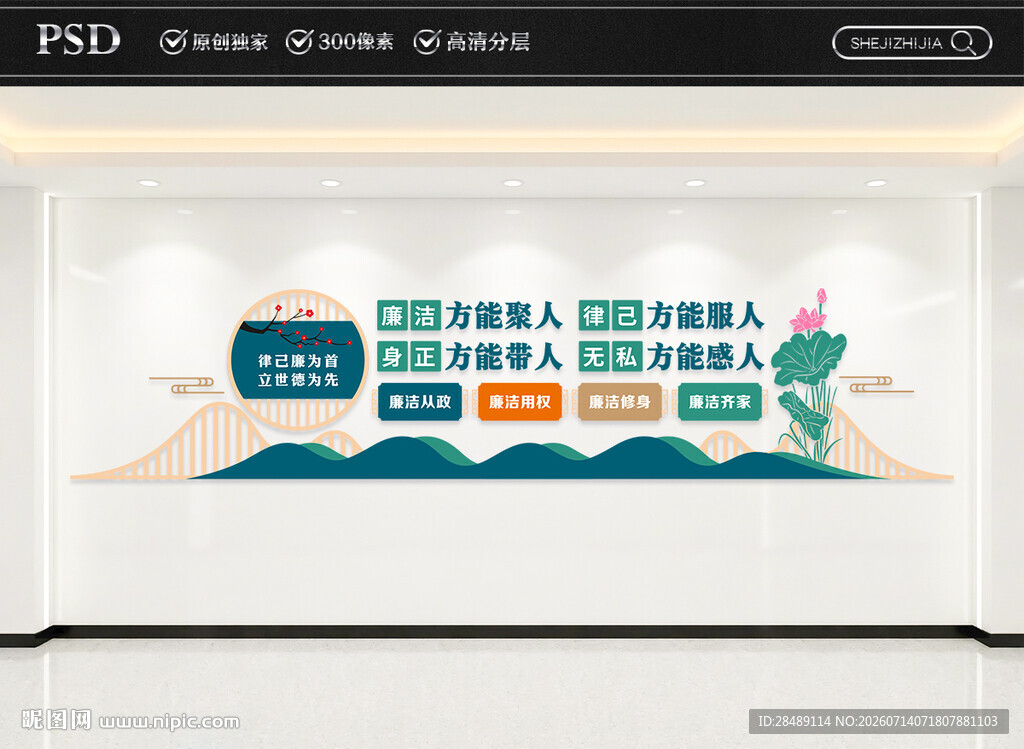Click the plum blossom branch illustration

(x=294, y=327)
